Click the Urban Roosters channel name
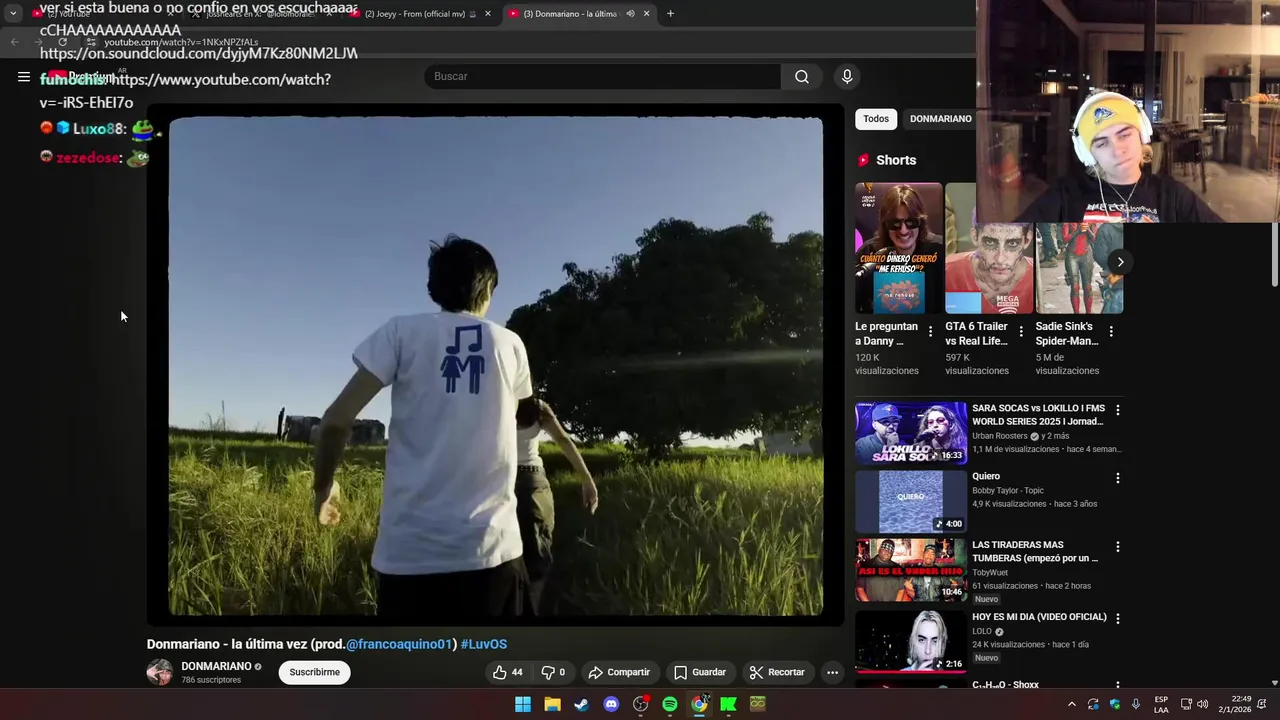1280x720 pixels. (1000, 436)
